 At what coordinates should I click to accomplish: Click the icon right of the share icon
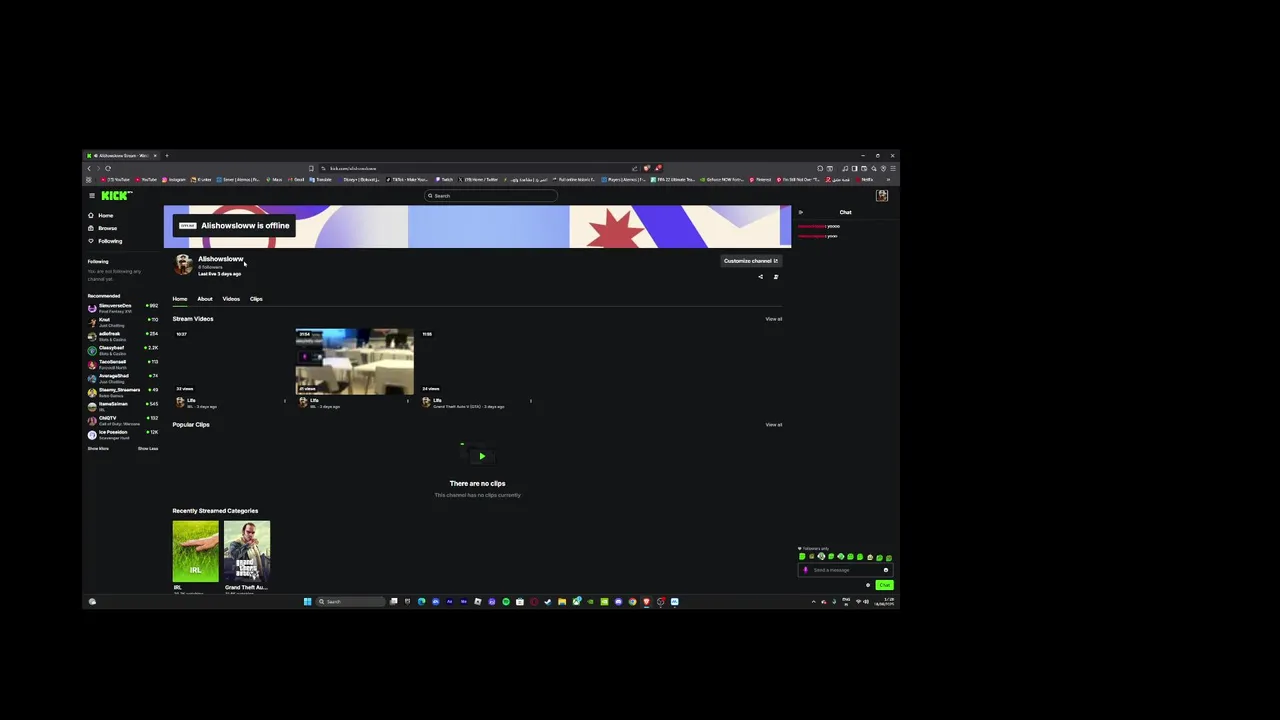coord(775,277)
